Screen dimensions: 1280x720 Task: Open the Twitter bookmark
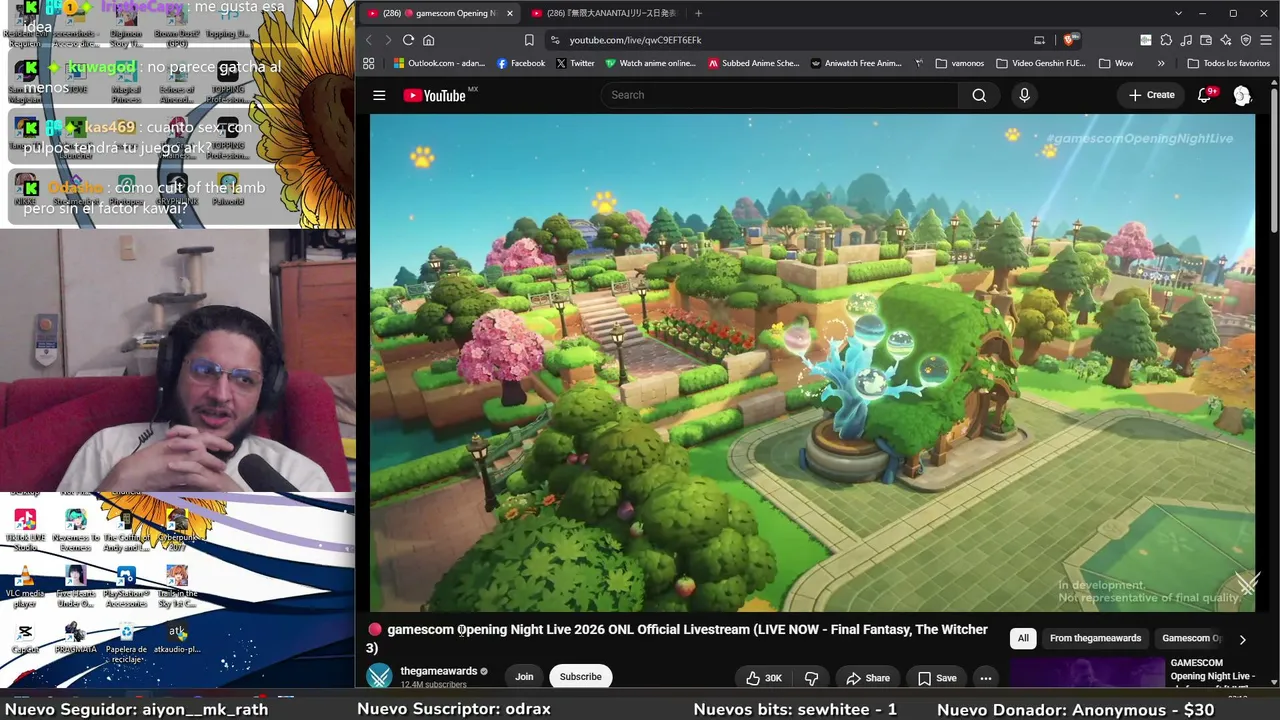click(x=575, y=63)
